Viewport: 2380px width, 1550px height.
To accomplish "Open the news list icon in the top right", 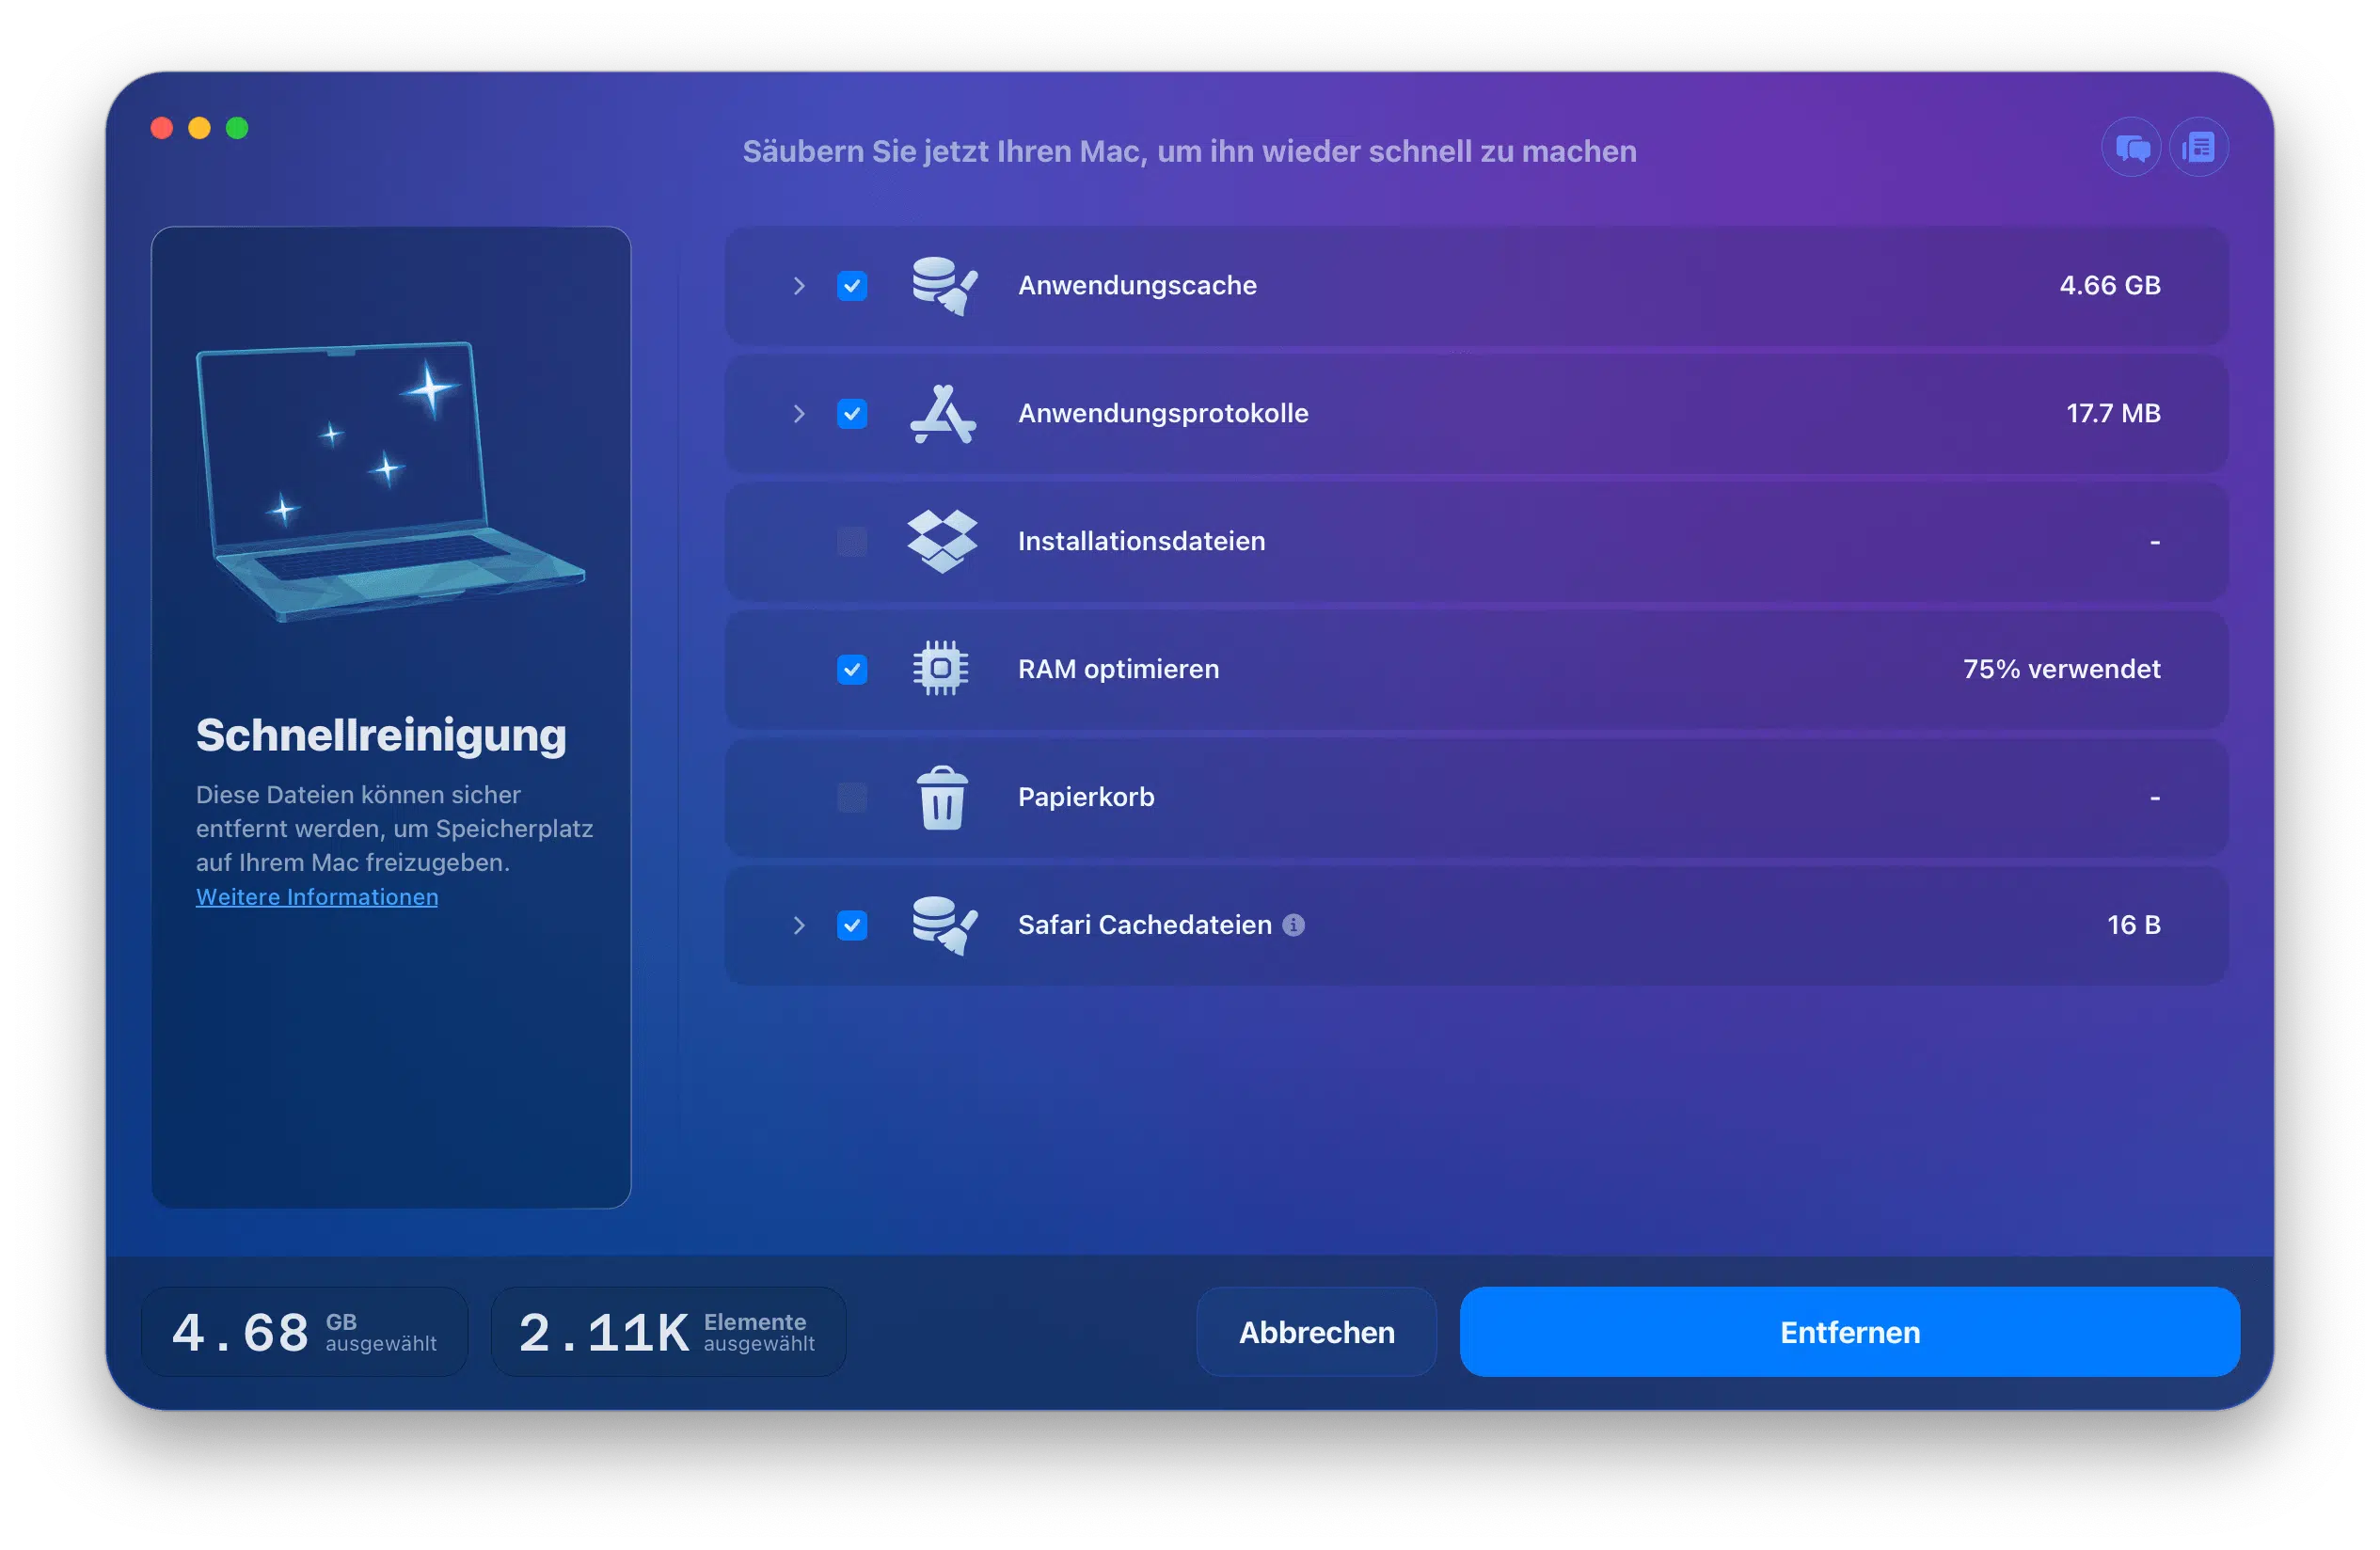I will pos(2199,148).
